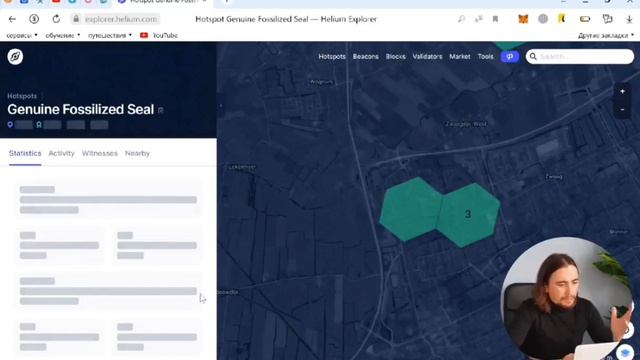Open the Hotspots navigation item

click(x=332, y=57)
